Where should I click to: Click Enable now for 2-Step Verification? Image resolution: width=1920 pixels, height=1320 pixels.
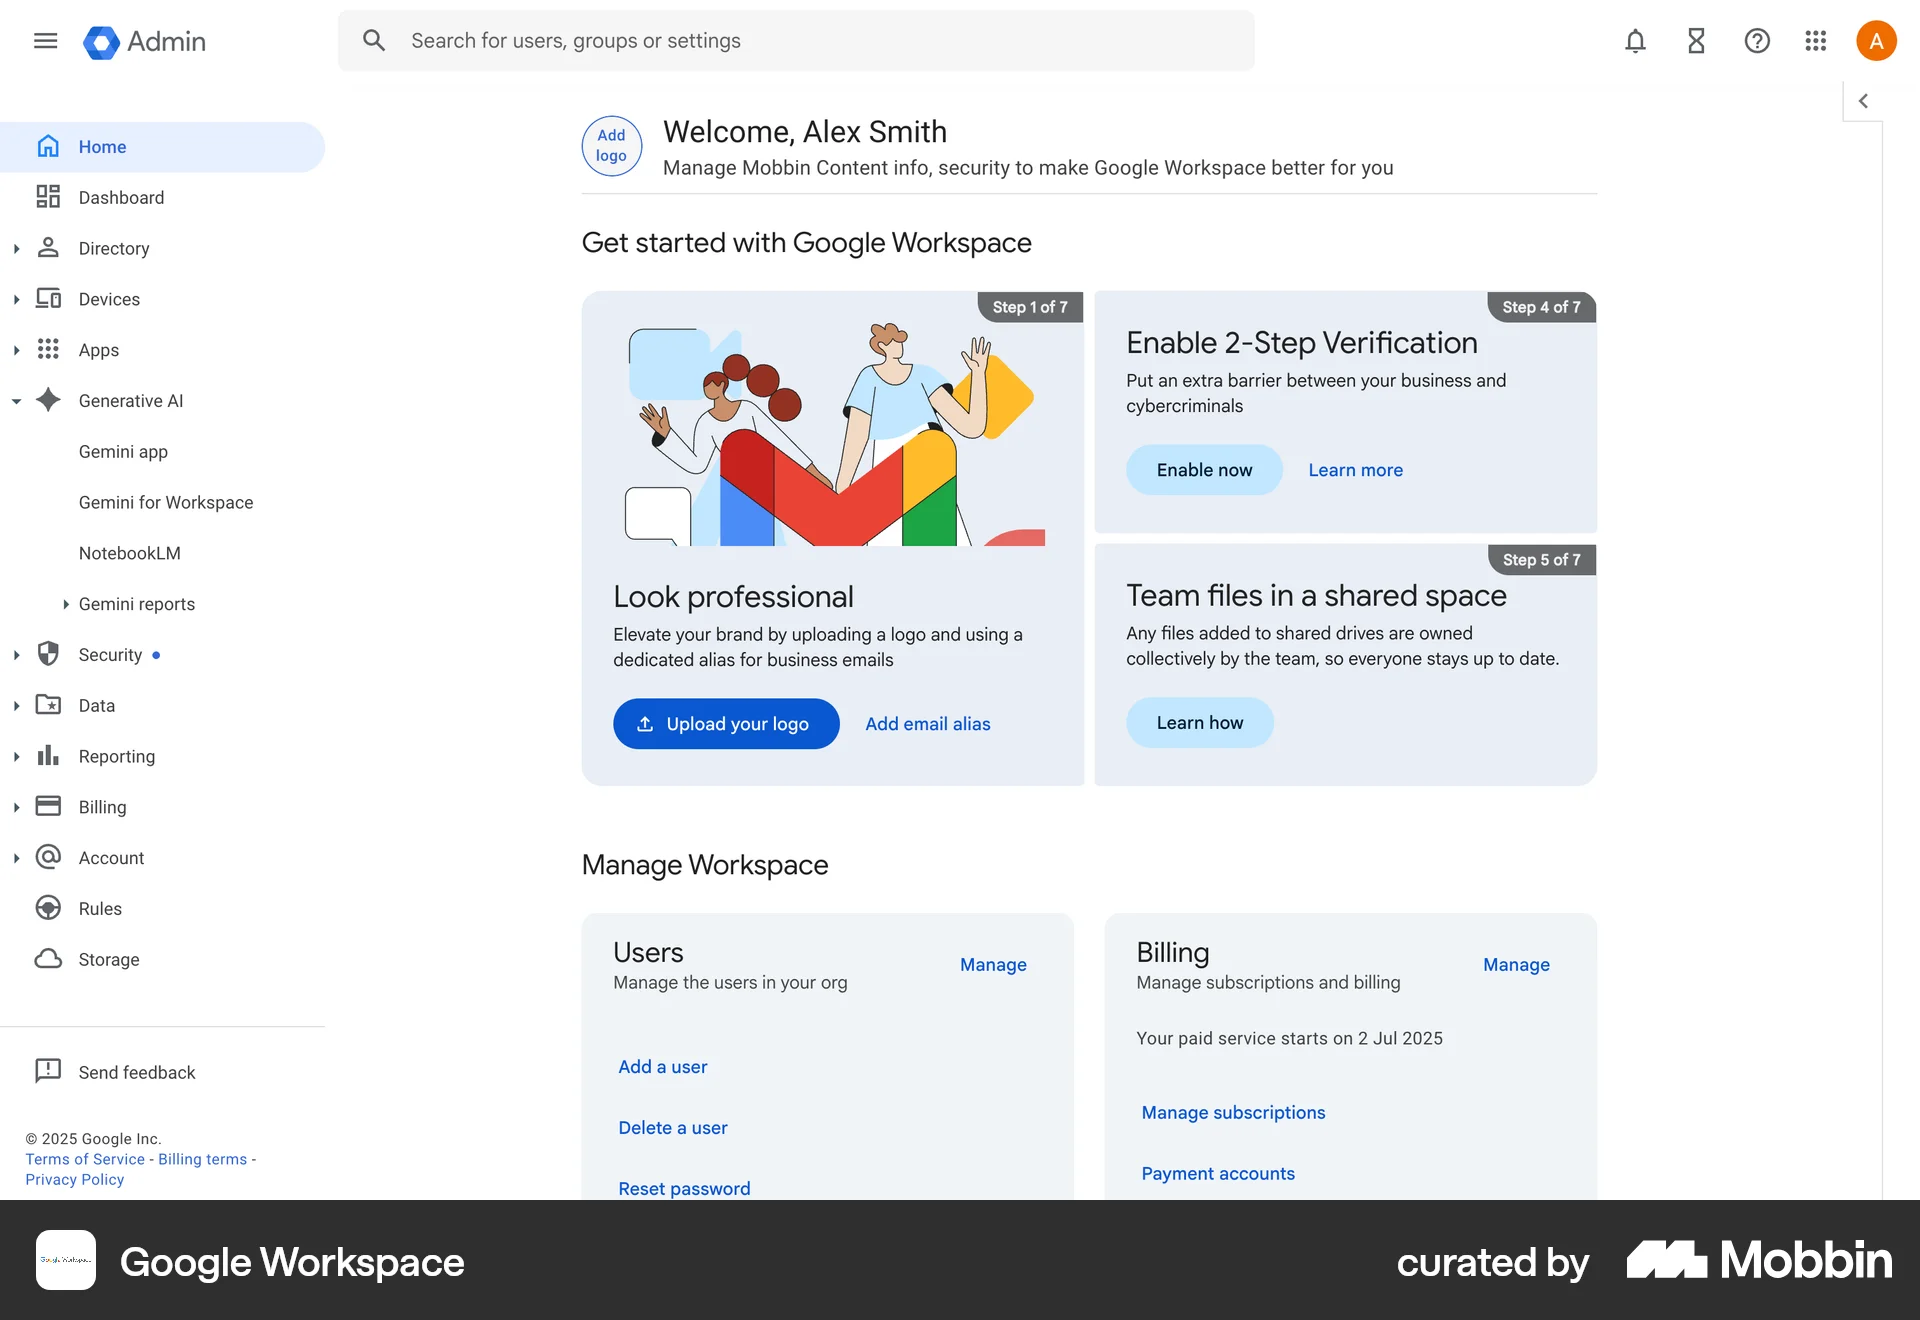pyautogui.click(x=1204, y=469)
